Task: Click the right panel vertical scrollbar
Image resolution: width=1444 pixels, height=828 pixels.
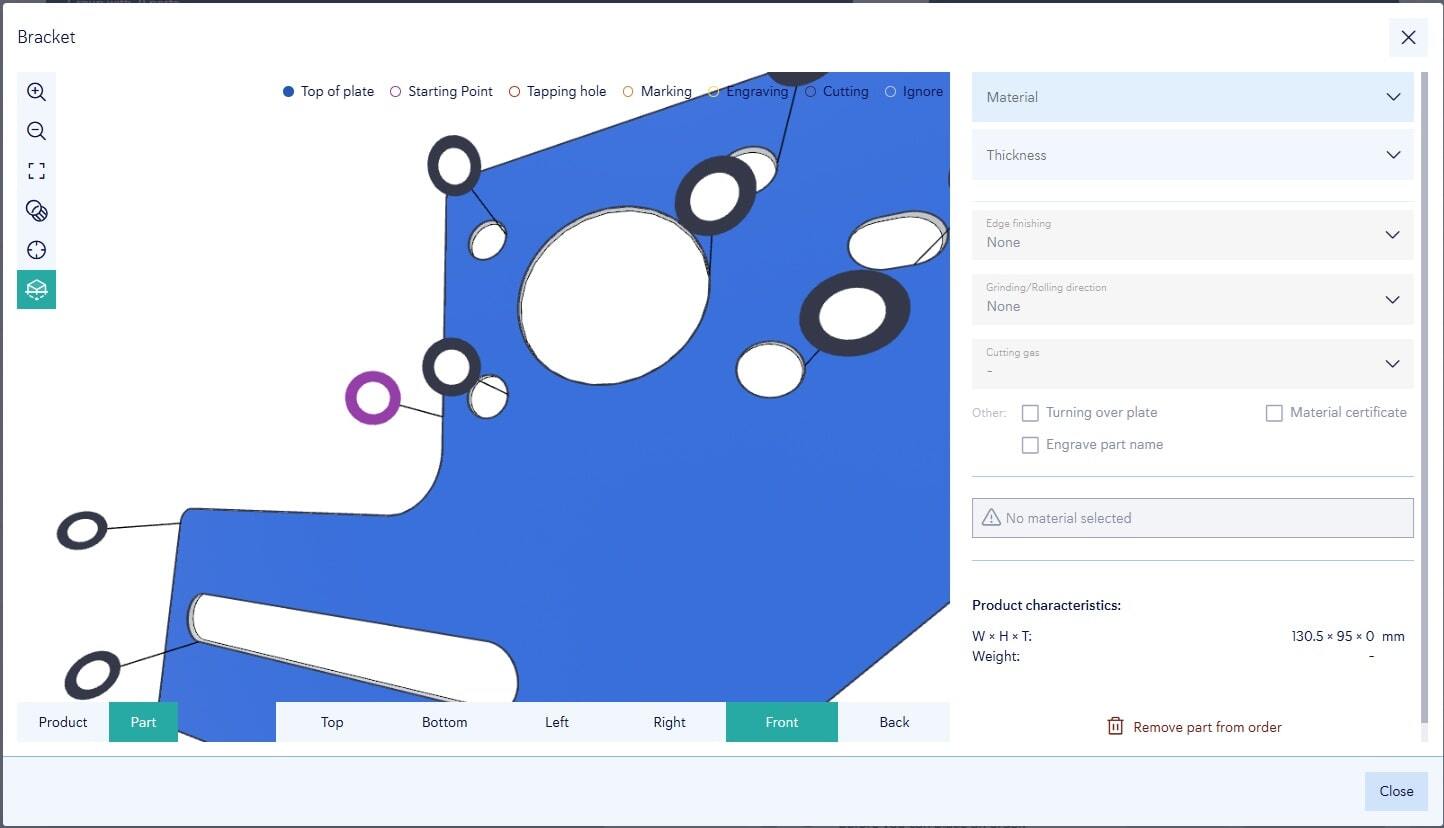Action: point(1424,400)
